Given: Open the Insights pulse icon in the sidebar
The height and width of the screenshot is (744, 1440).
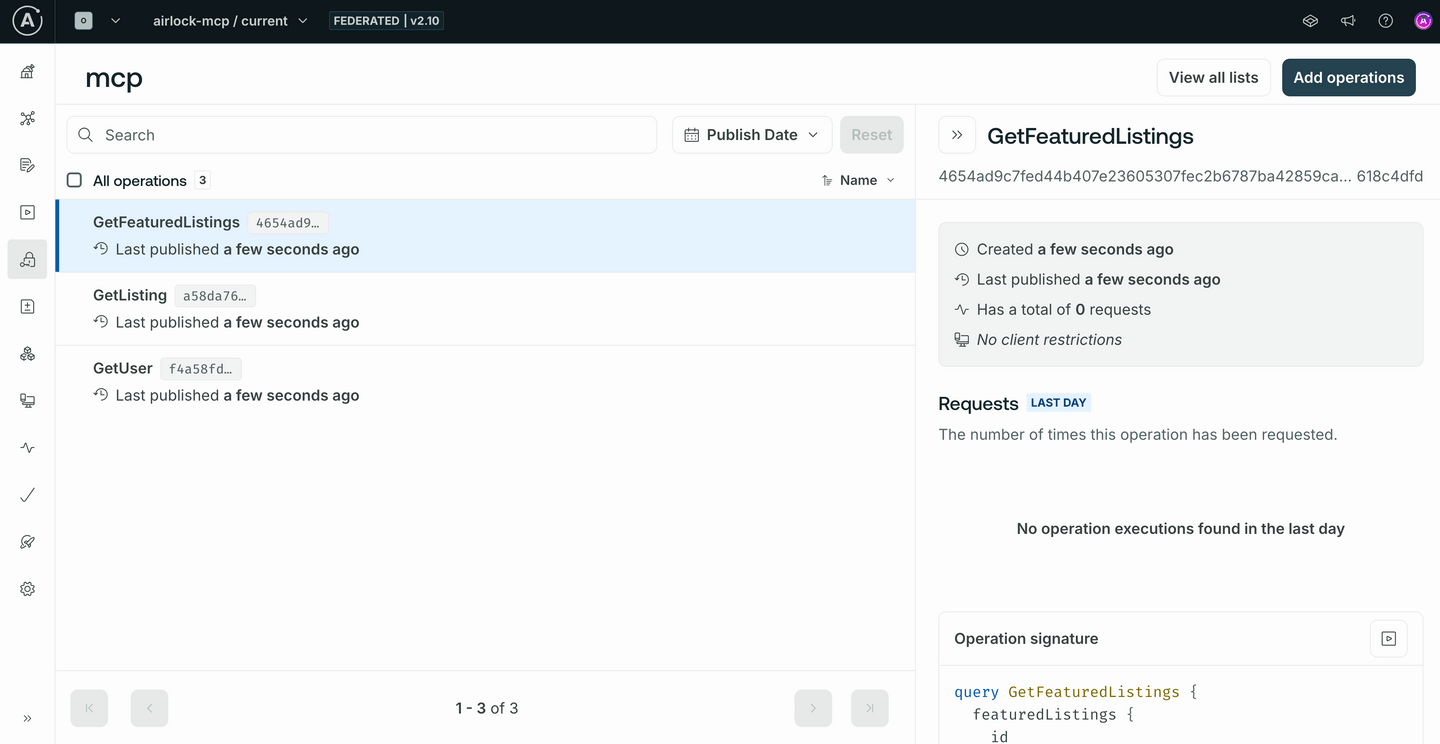Looking at the screenshot, I should click(x=27, y=447).
